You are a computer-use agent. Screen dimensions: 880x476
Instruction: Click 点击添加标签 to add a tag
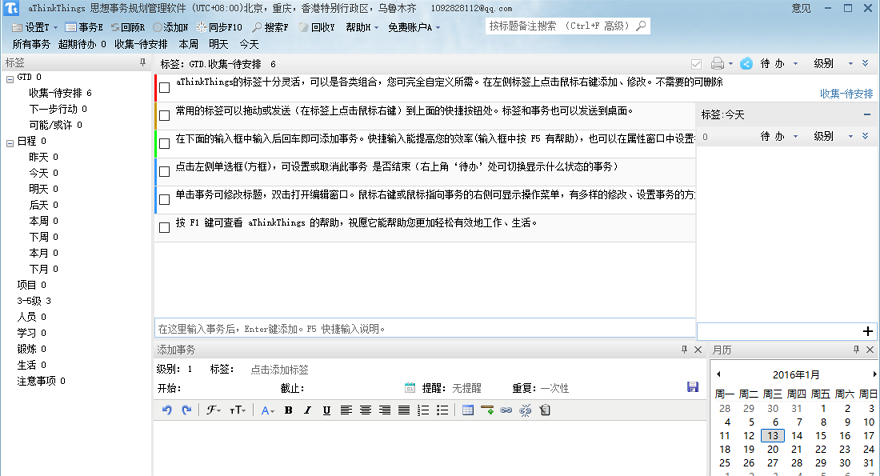click(279, 369)
